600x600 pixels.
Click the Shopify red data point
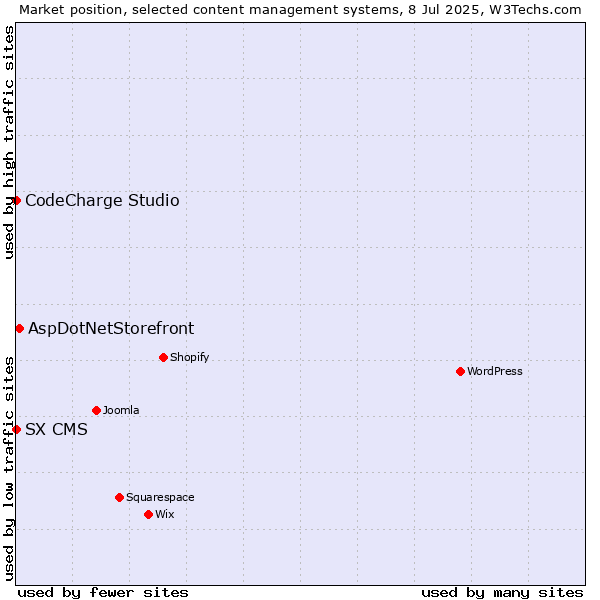163,357
